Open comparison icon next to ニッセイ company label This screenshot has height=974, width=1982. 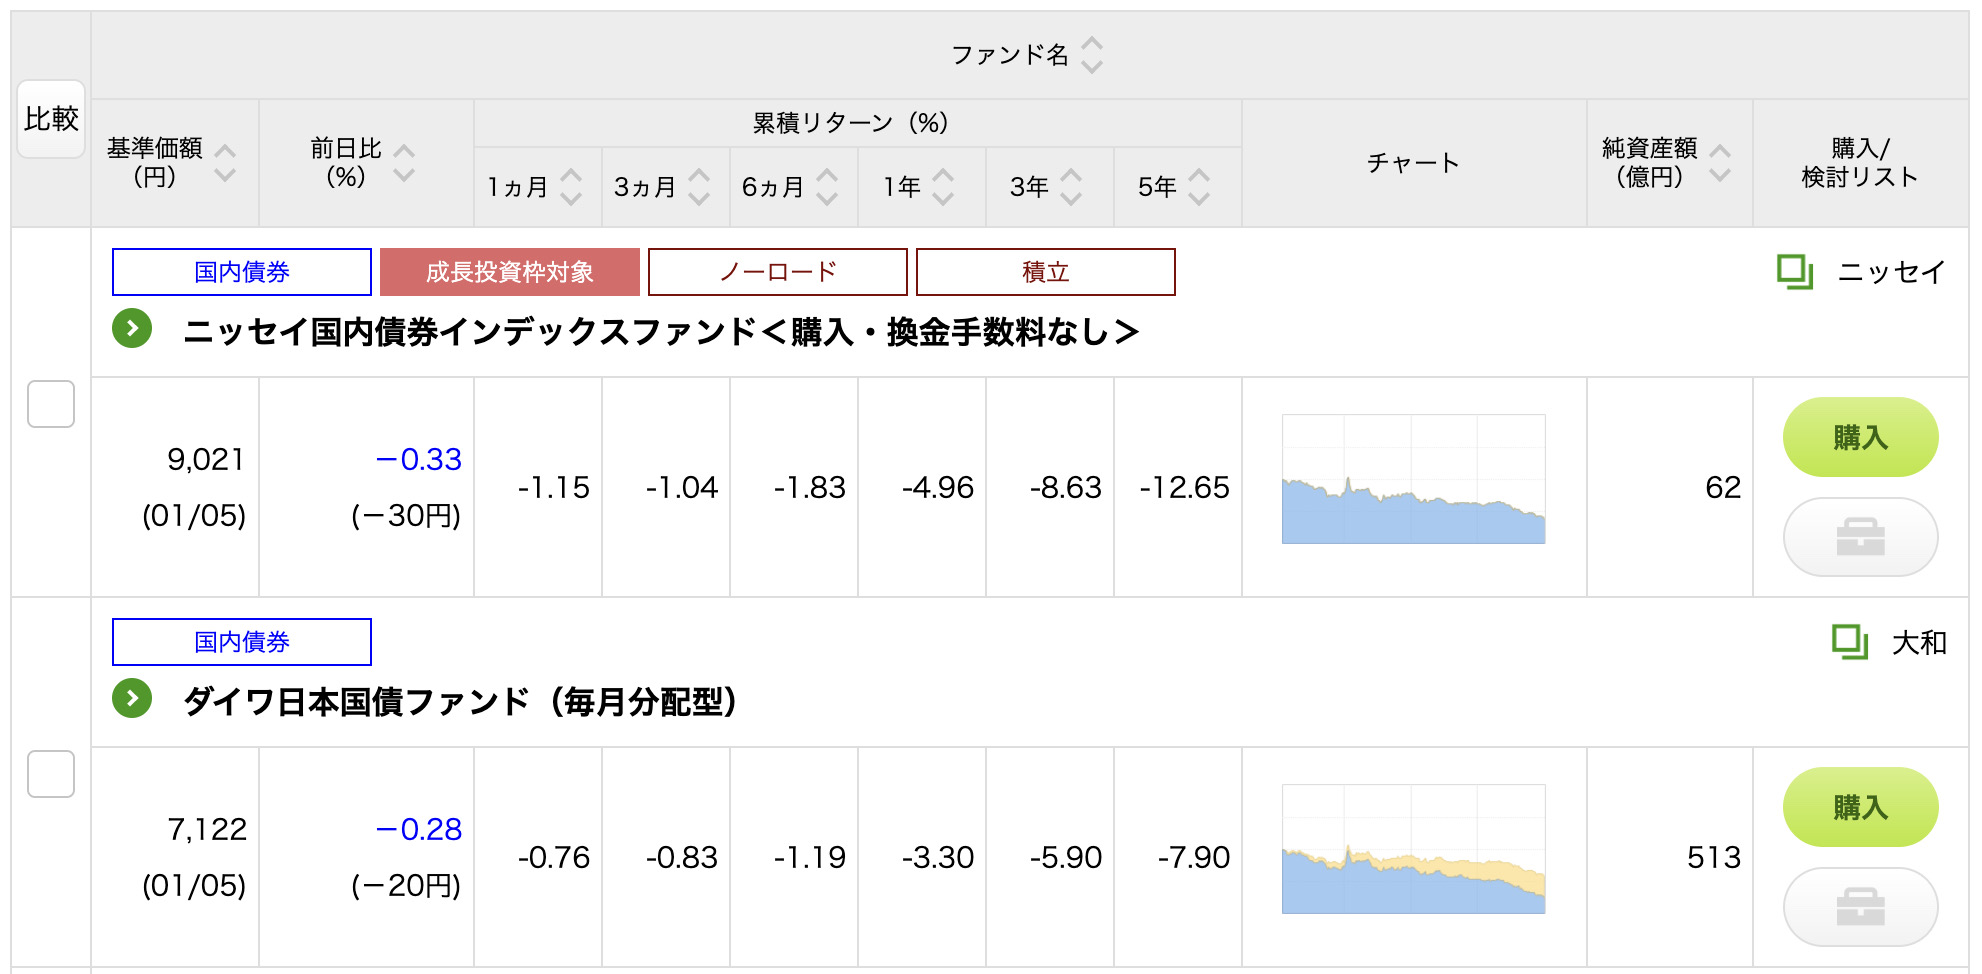(1794, 270)
